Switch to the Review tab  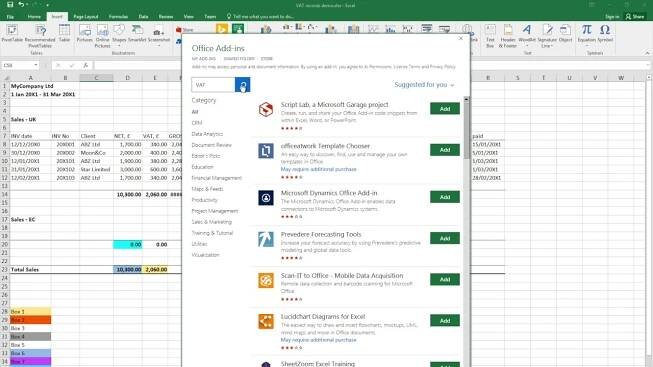(166, 17)
